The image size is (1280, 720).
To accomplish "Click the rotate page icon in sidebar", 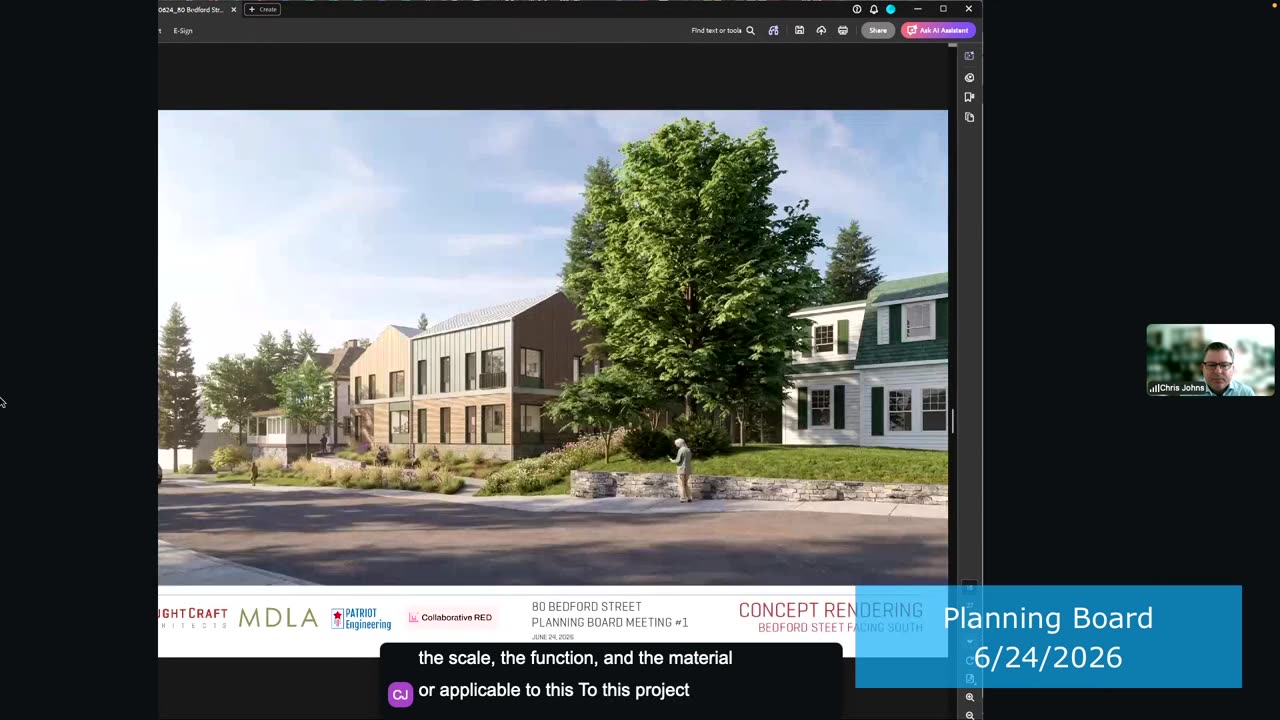I will coord(969,660).
